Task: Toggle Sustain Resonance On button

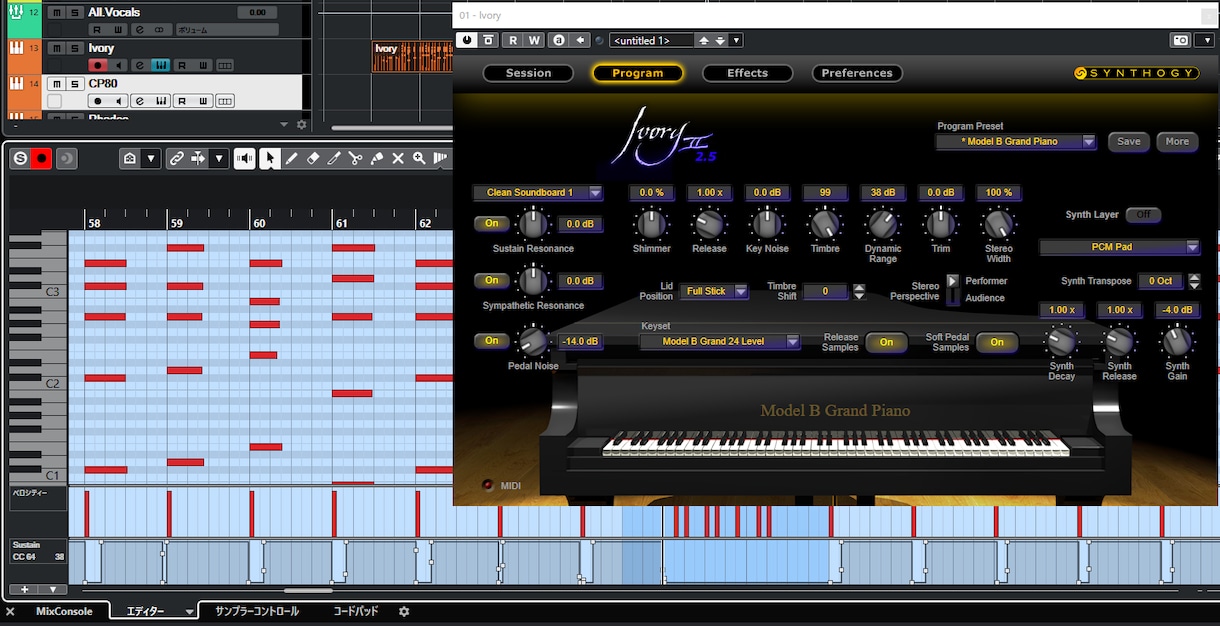Action: click(491, 224)
